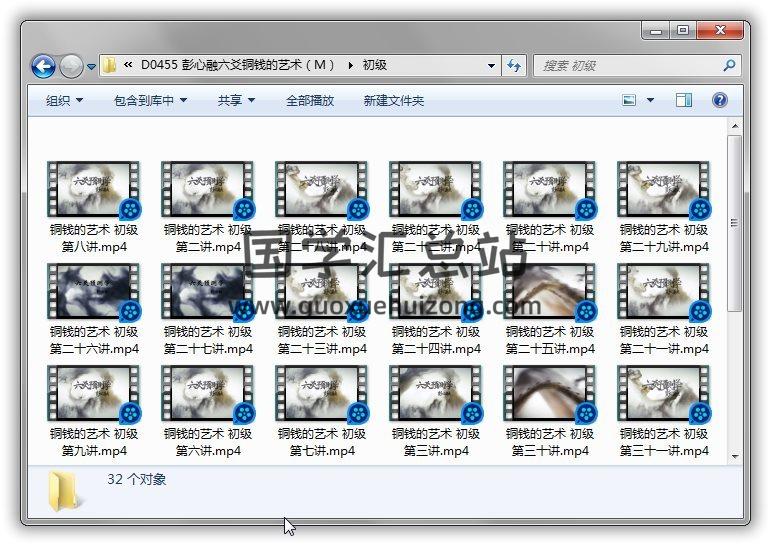
Task: Click the scrollbar down arrow
Action: coord(735,457)
